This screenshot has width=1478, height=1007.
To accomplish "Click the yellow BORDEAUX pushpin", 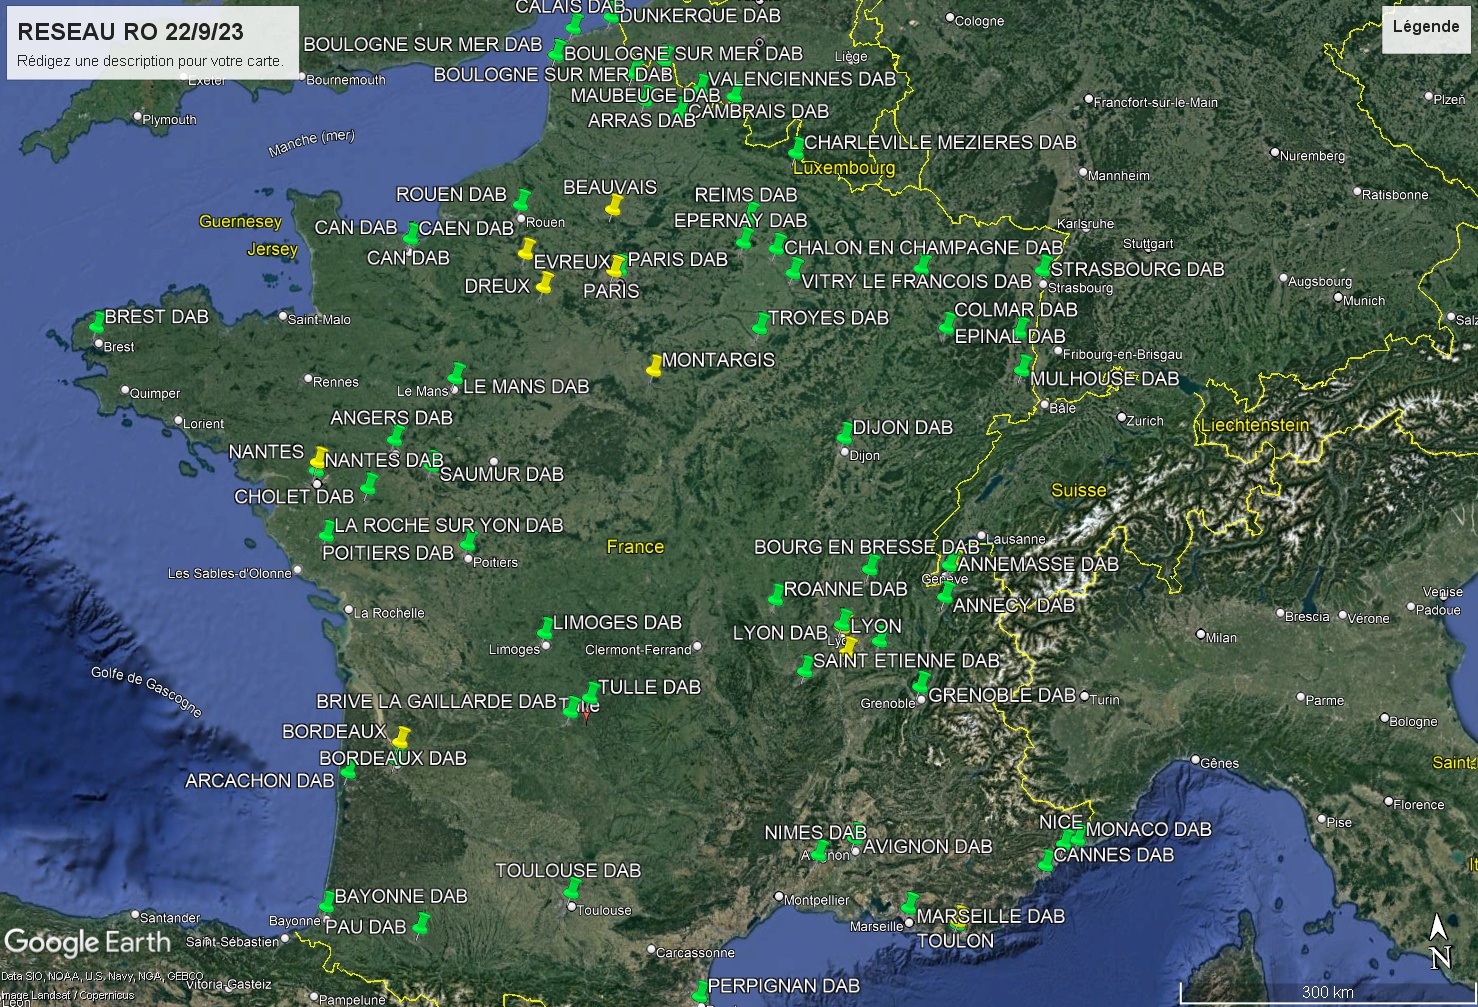I will pyautogui.click(x=401, y=738).
